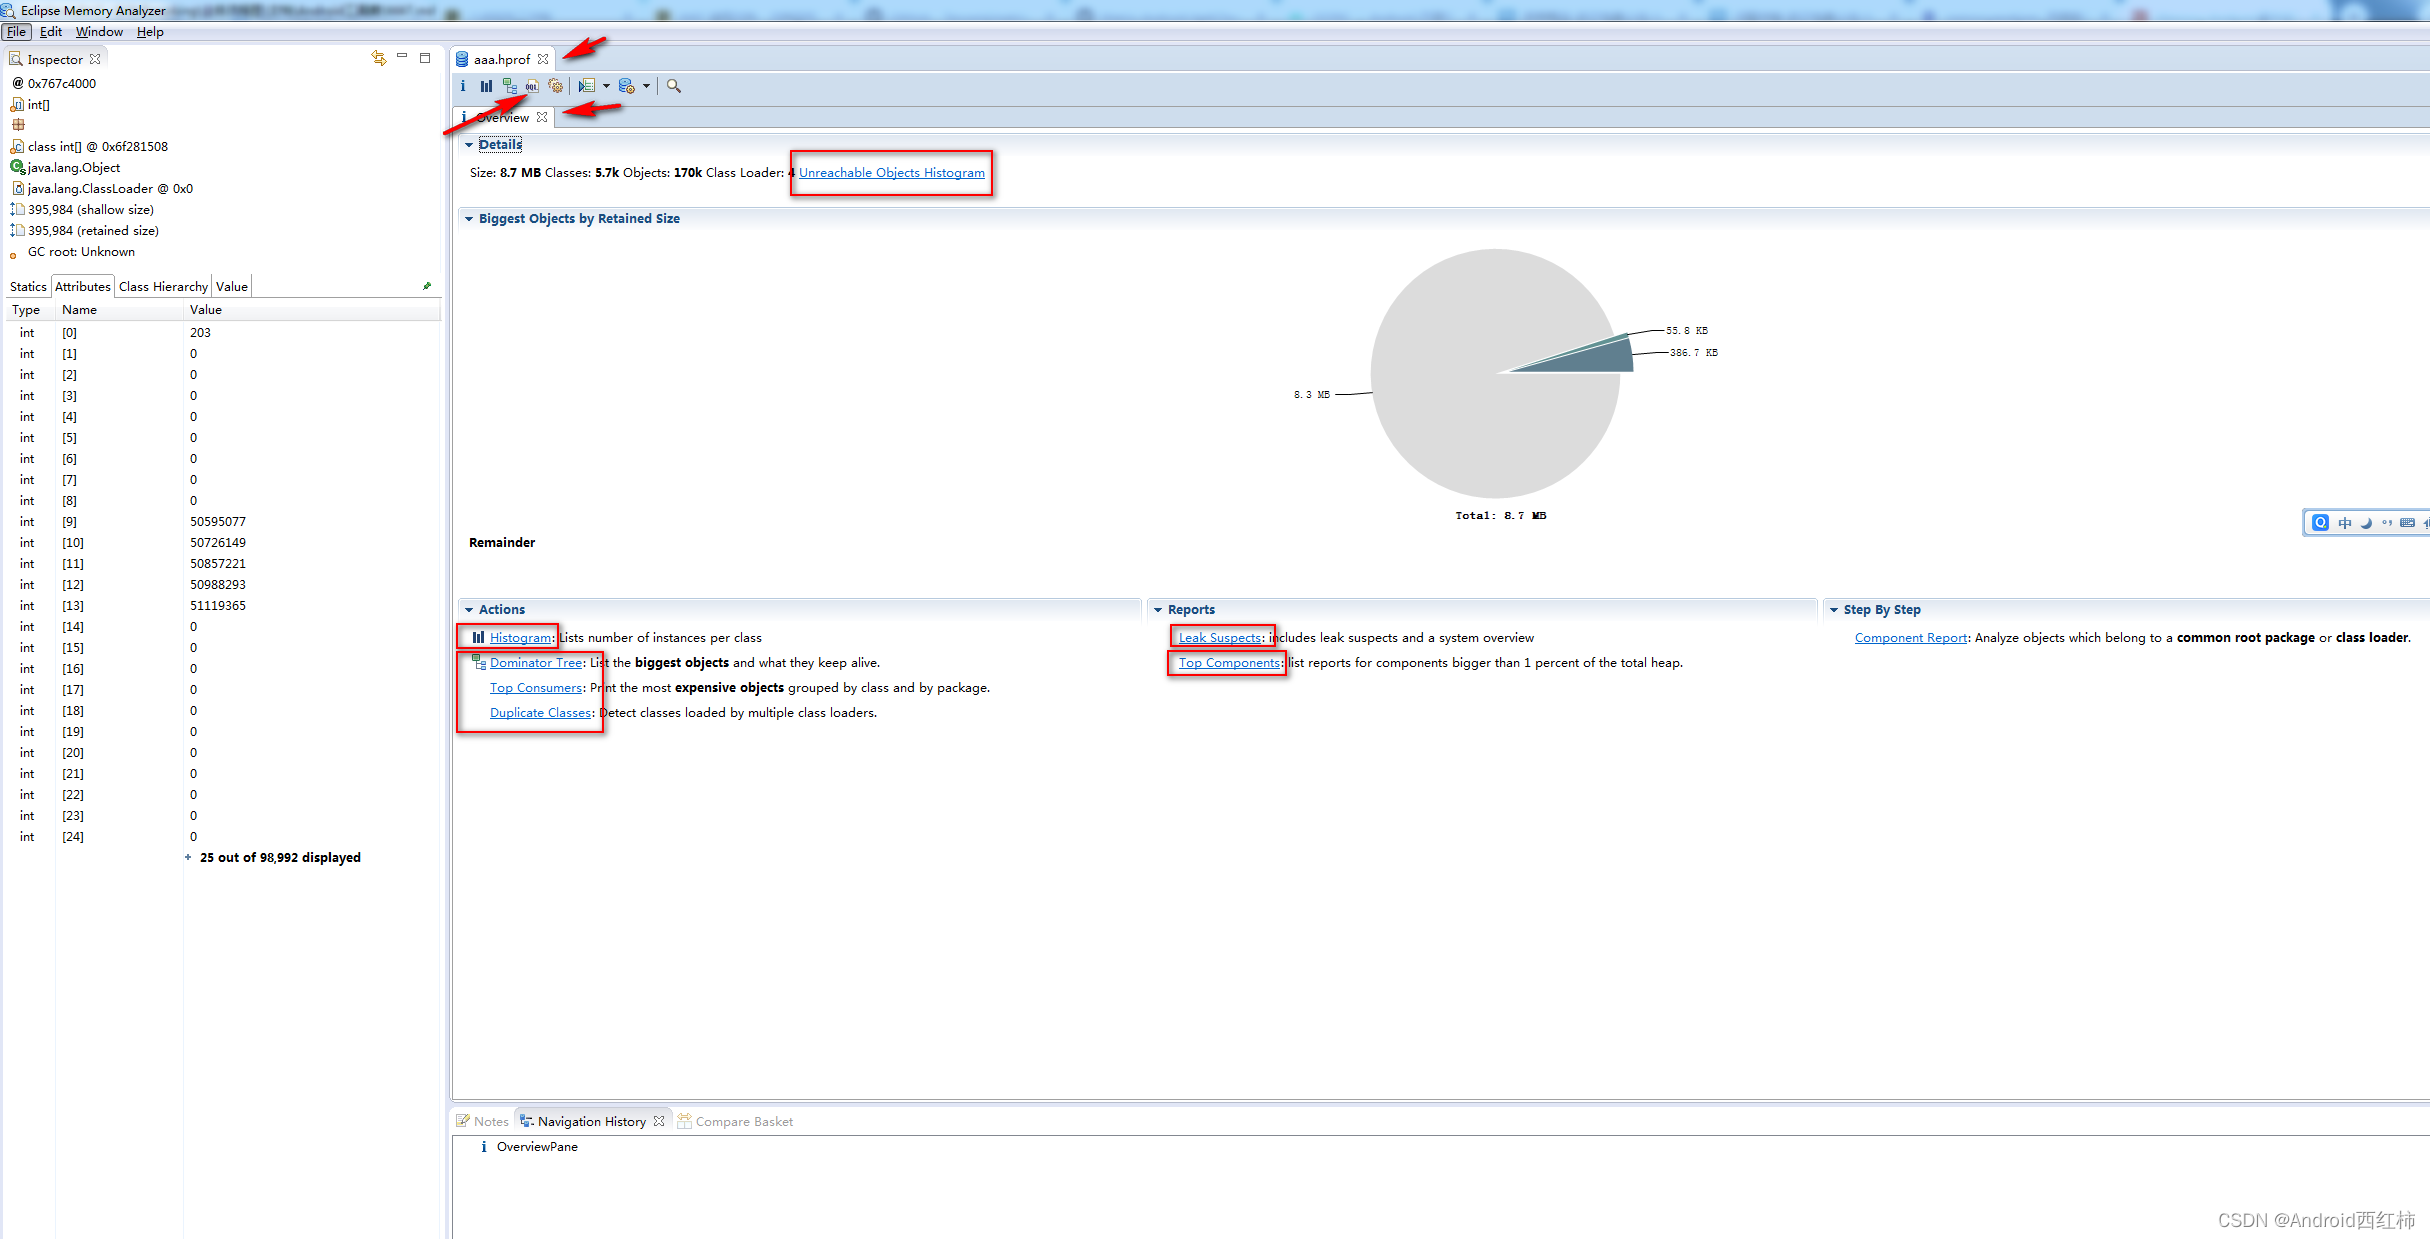Collapse the Actions section
The image size is (2430, 1239).
click(x=469, y=610)
